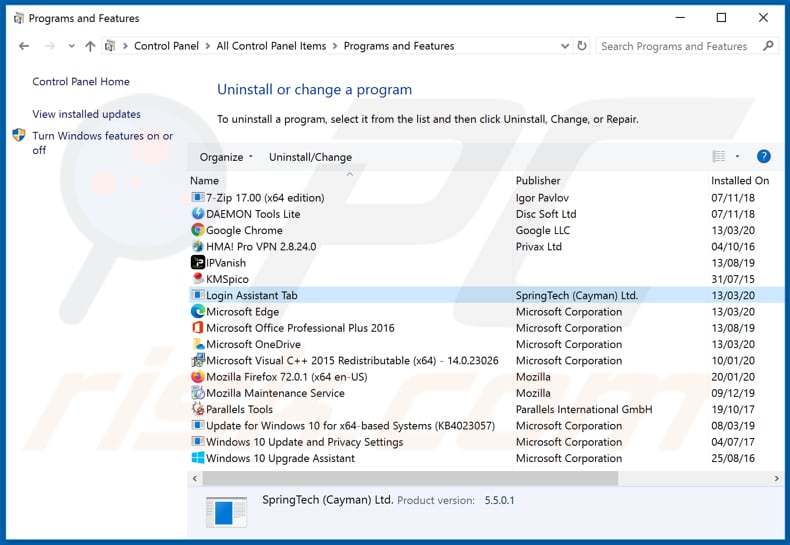
Task: Click the Mozilla Firefox icon
Action: click(x=198, y=376)
